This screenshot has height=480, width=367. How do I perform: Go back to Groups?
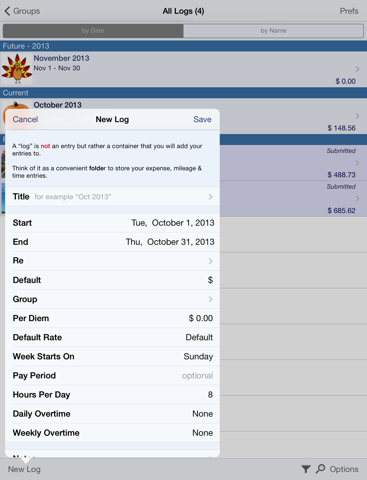pyautogui.click(x=22, y=11)
